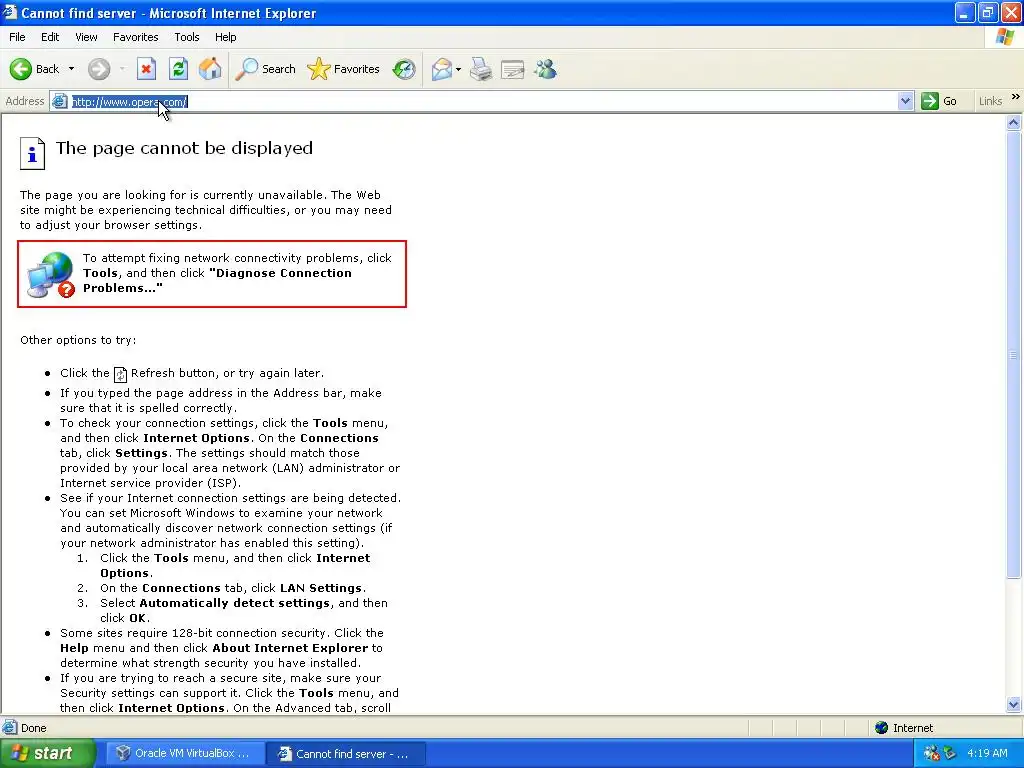
Task: Go to the Home page icon
Action: coord(210,69)
